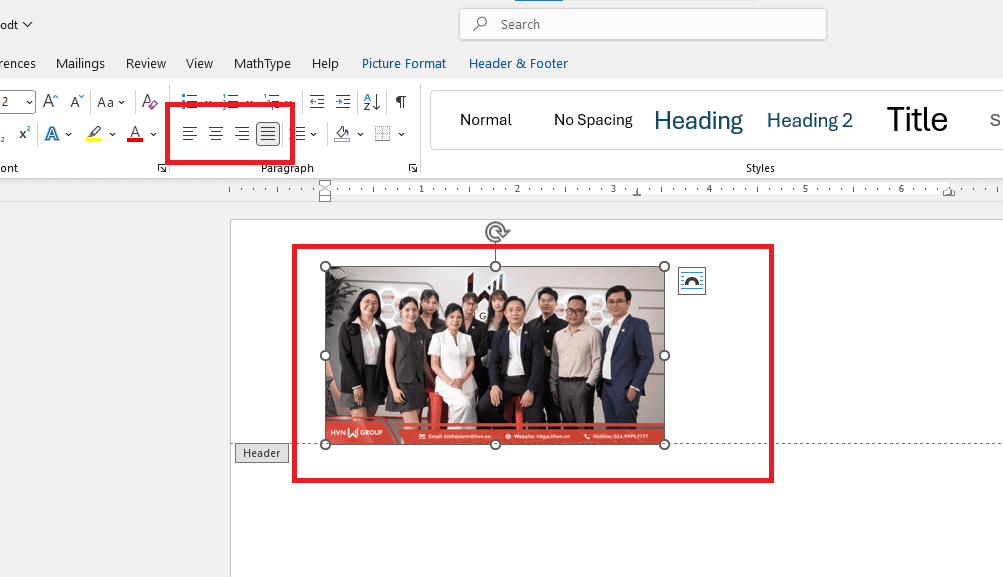Click the Borders icon
The height and width of the screenshot is (577, 1003).
click(383, 134)
